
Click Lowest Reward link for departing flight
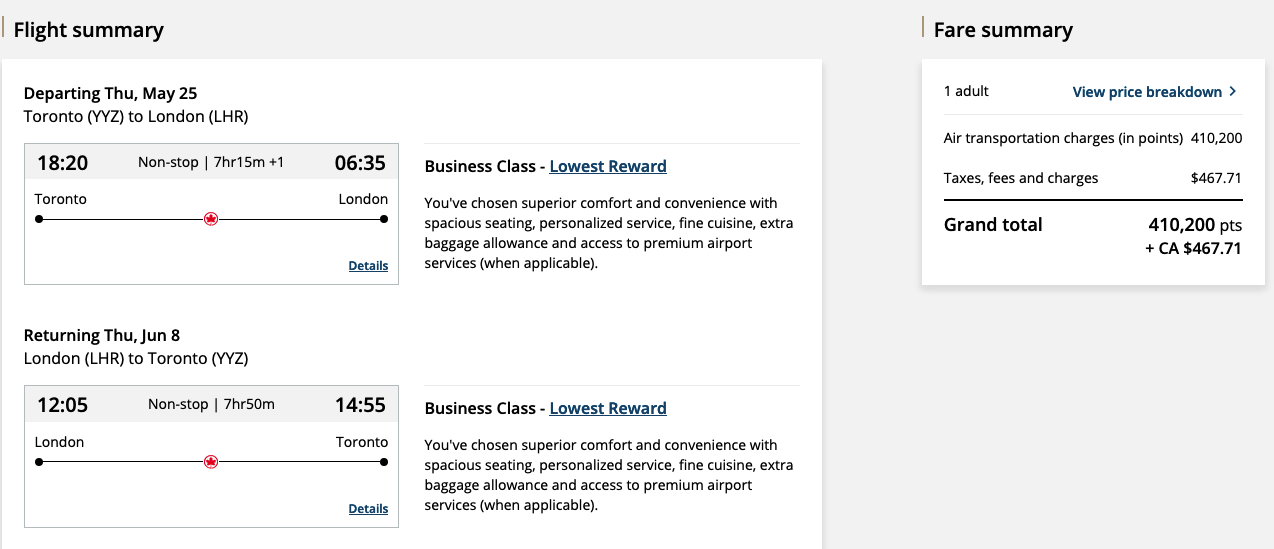coord(608,166)
